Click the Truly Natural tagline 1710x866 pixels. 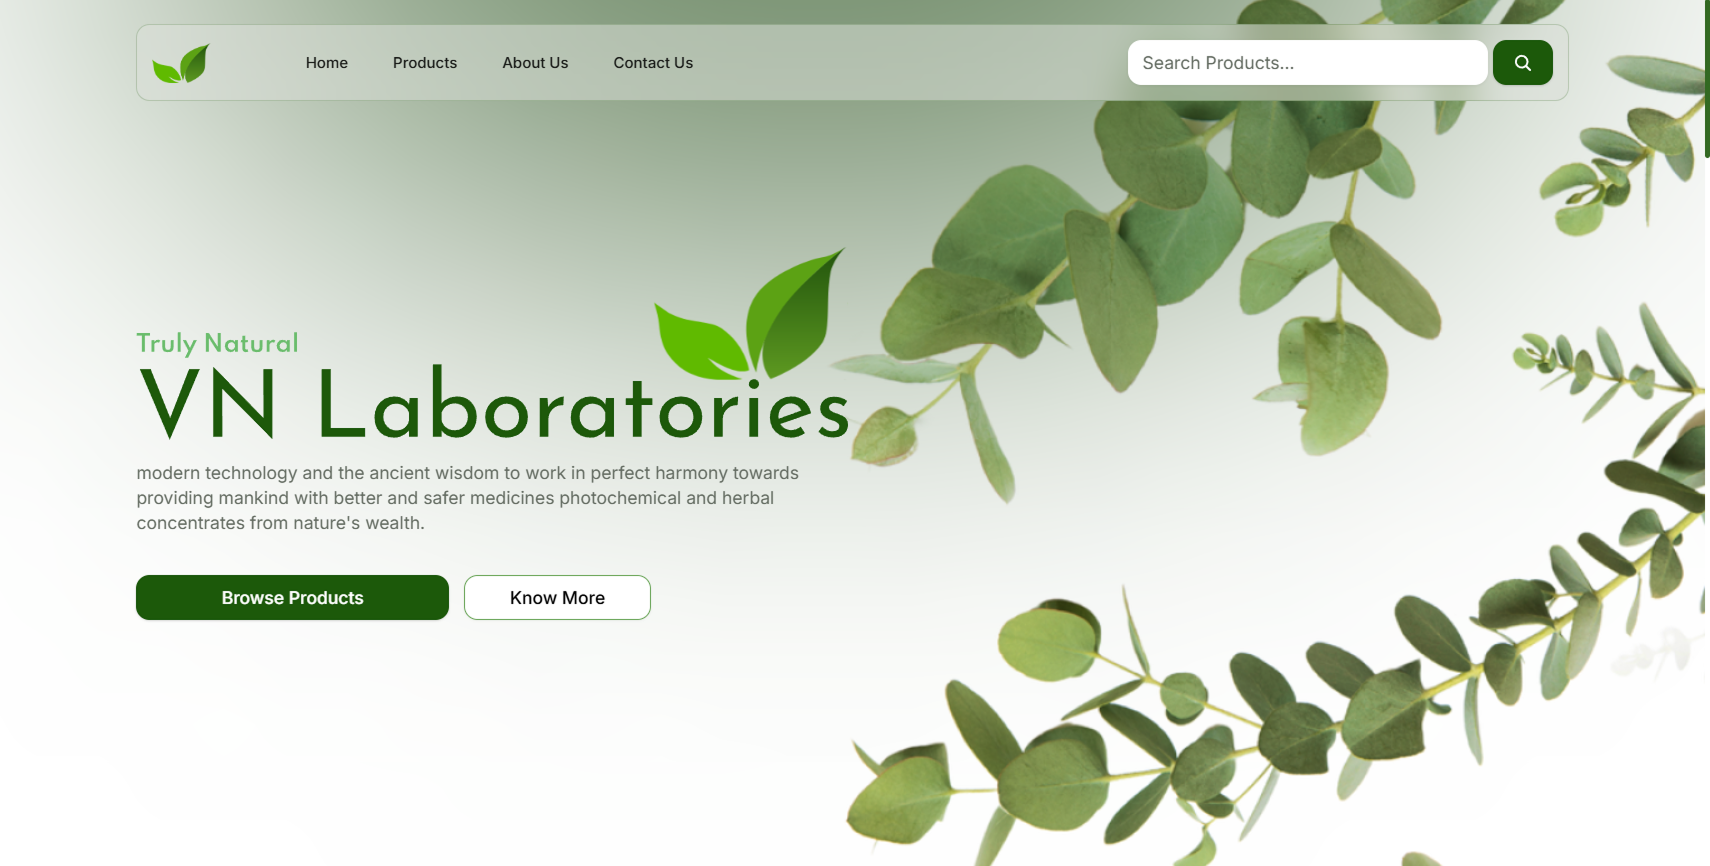[217, 343]
